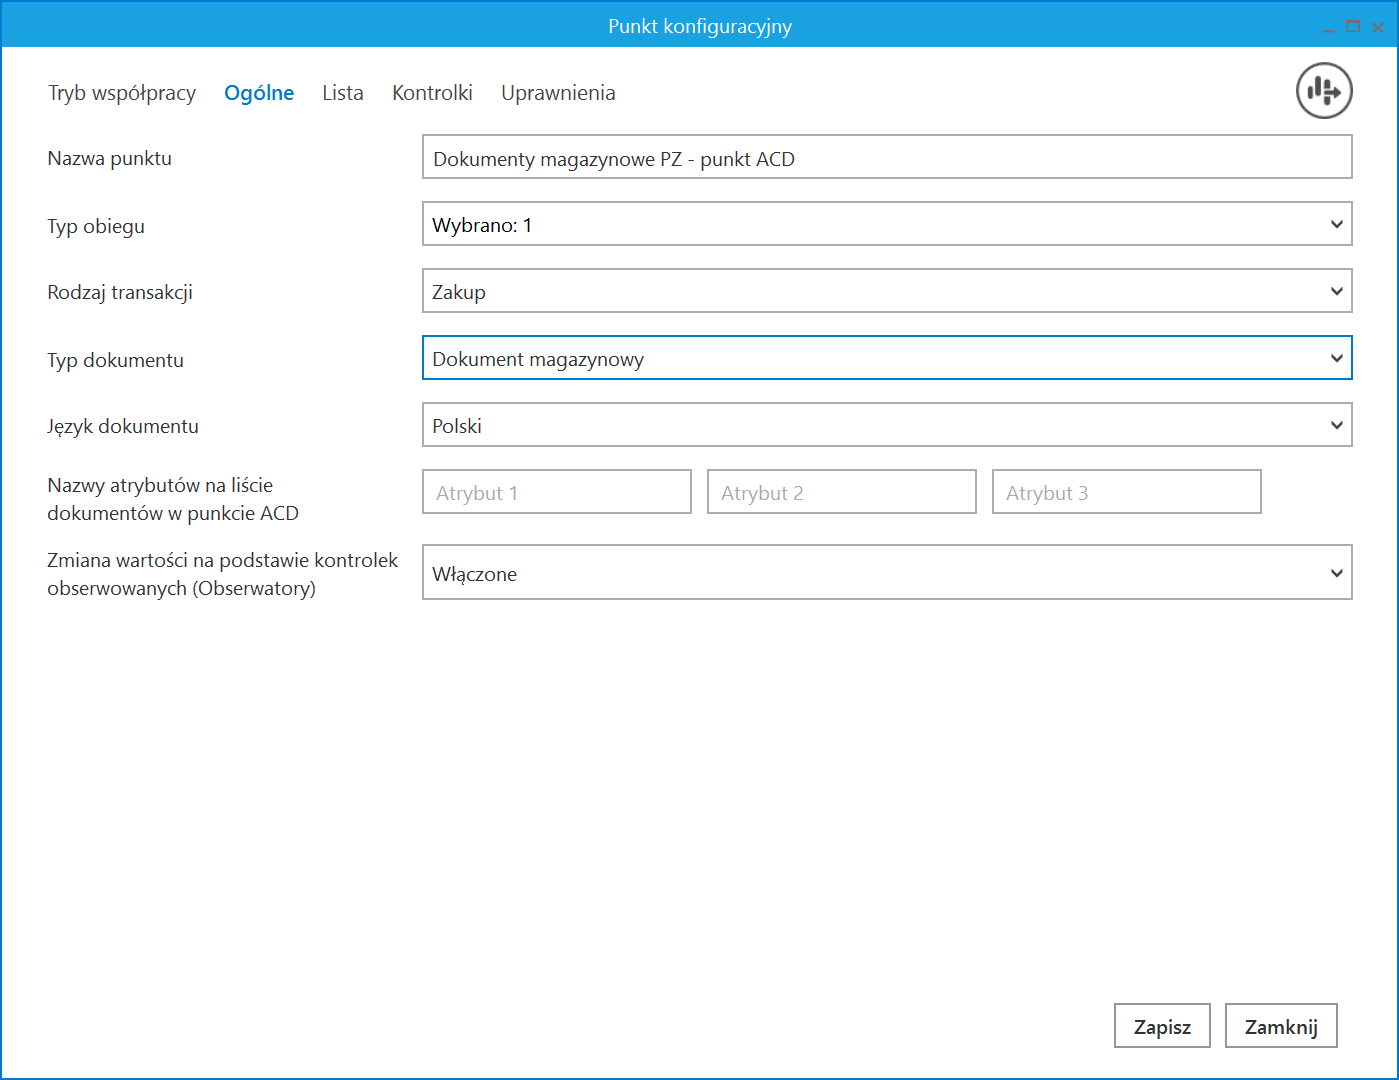Screen dimensions: 1399x1080
Task: Select the Uprawnienia tab
Action: 558,93
